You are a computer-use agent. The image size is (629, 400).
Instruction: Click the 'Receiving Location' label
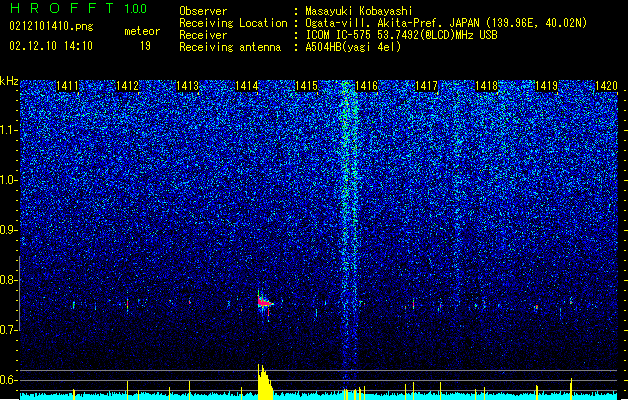click(x=233, y=23)
